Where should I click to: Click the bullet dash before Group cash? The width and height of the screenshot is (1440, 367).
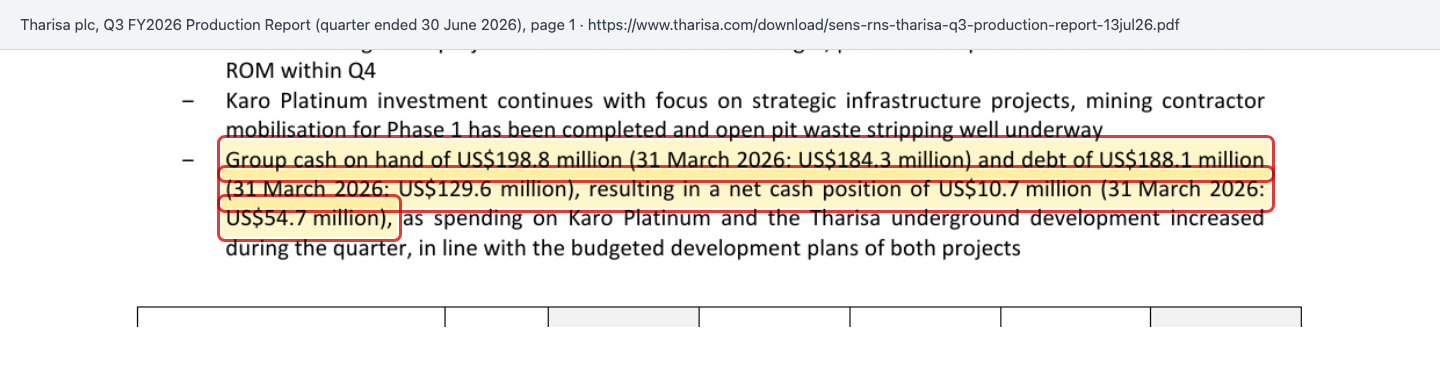[188, 160]
